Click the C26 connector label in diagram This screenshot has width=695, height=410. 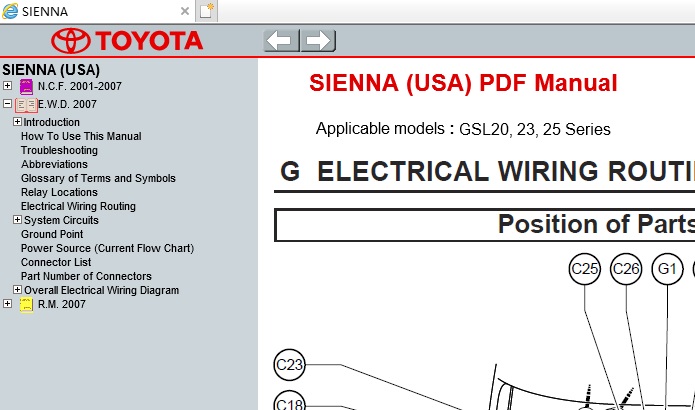[626, 269]
